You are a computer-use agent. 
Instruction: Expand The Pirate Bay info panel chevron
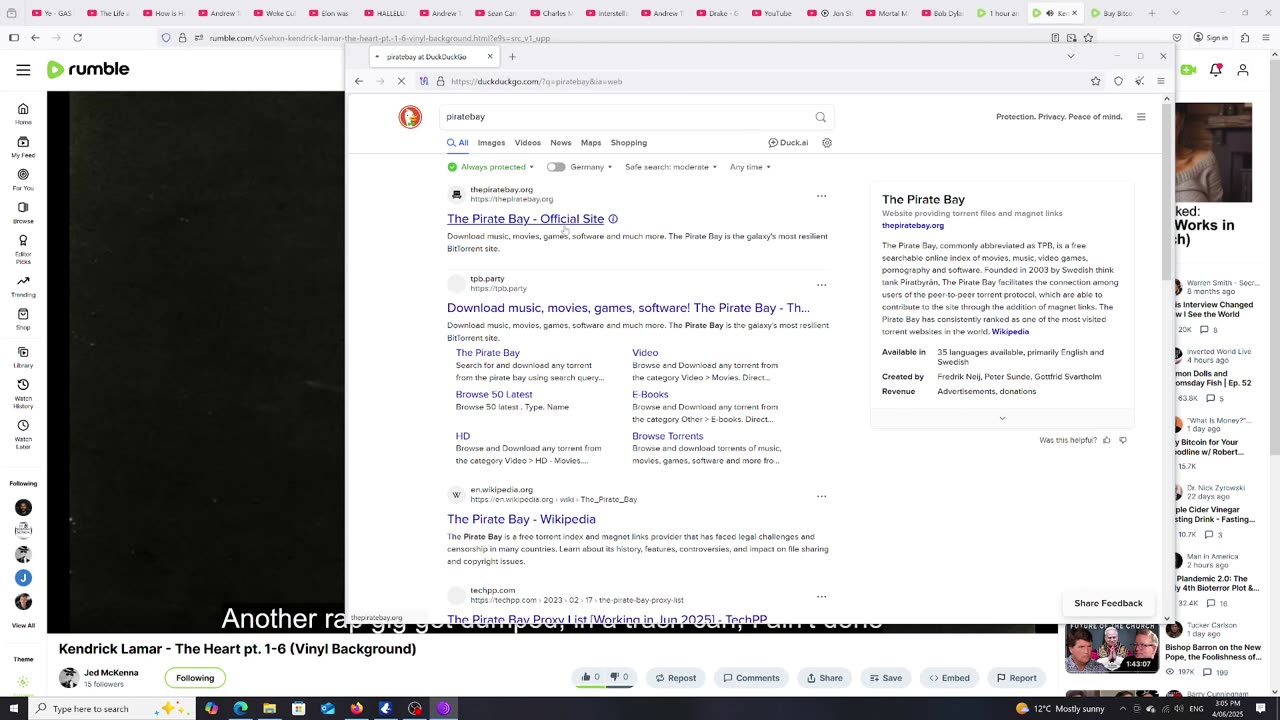[1002, 418]
